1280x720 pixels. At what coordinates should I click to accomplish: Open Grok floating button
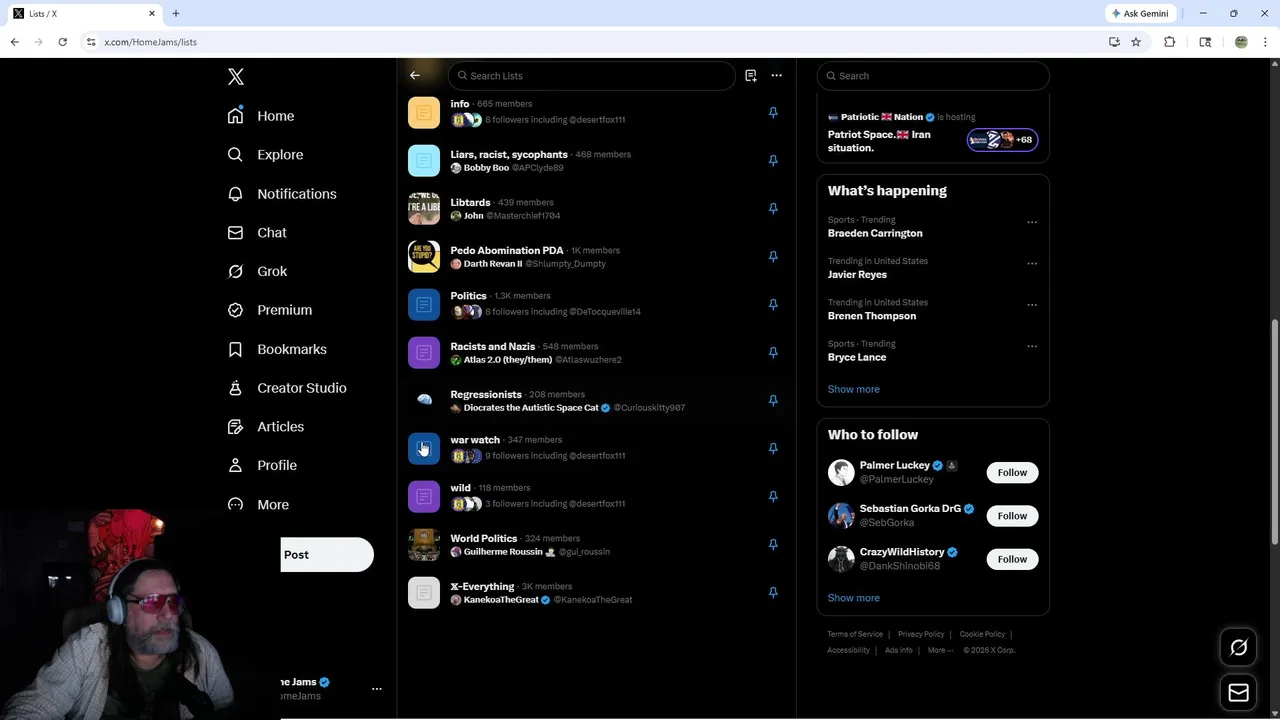[1238, 648]
